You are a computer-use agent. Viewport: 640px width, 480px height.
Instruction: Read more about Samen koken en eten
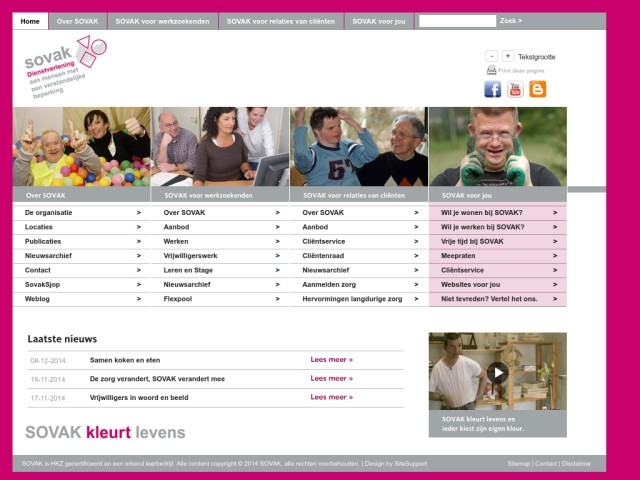coord(331,360)
